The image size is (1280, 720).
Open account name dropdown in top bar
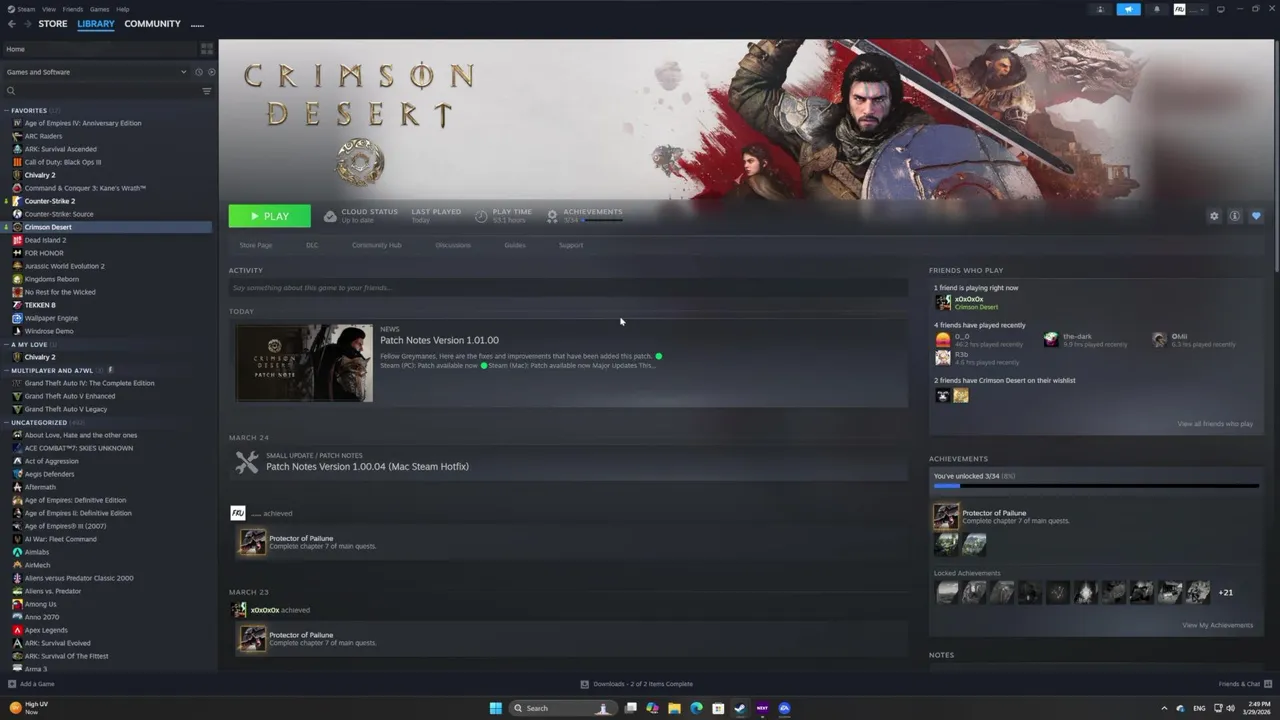coord(1190,9)
